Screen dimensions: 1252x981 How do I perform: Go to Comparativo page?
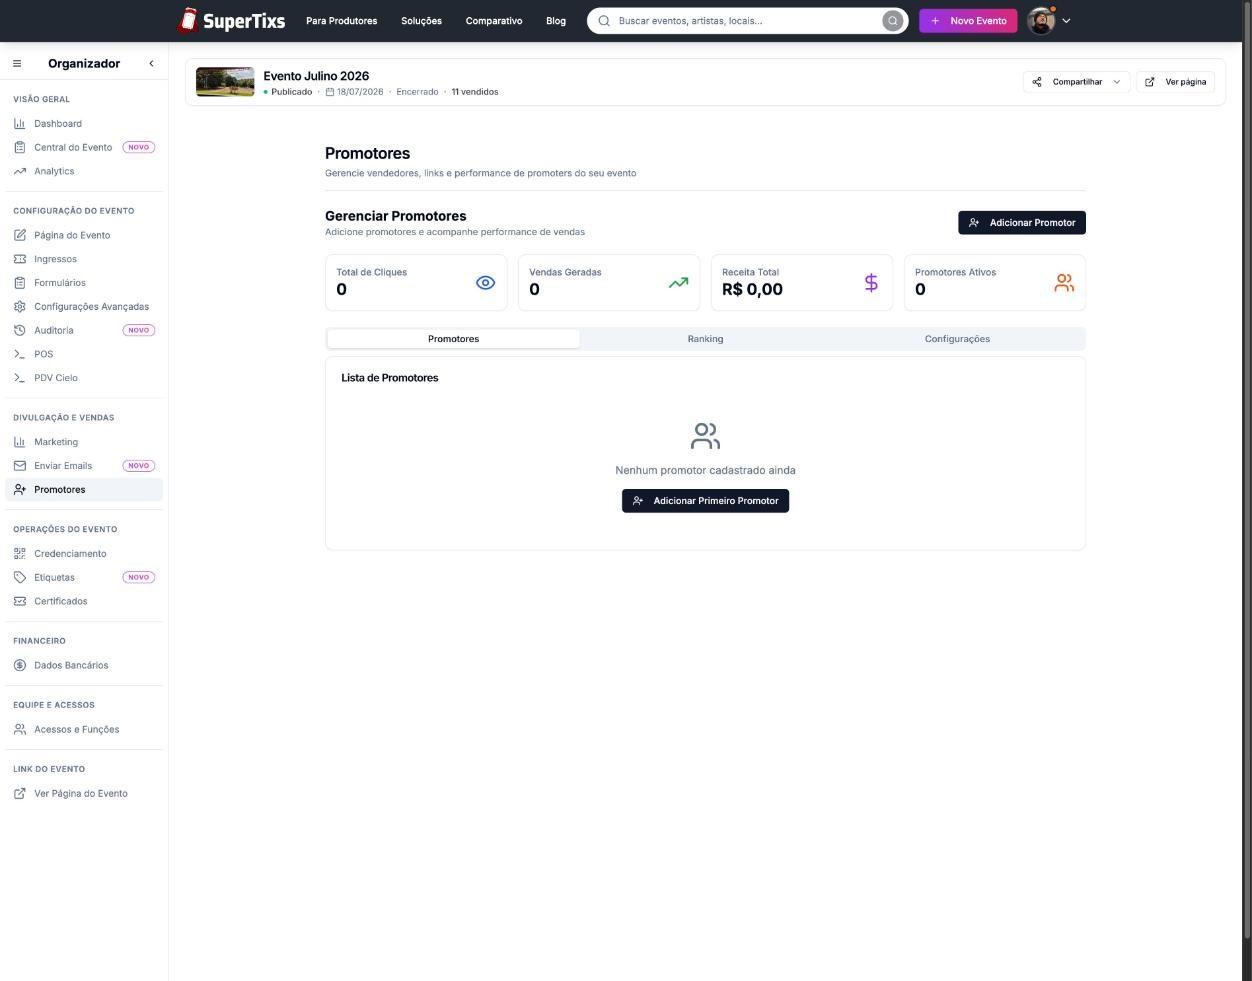494,21
